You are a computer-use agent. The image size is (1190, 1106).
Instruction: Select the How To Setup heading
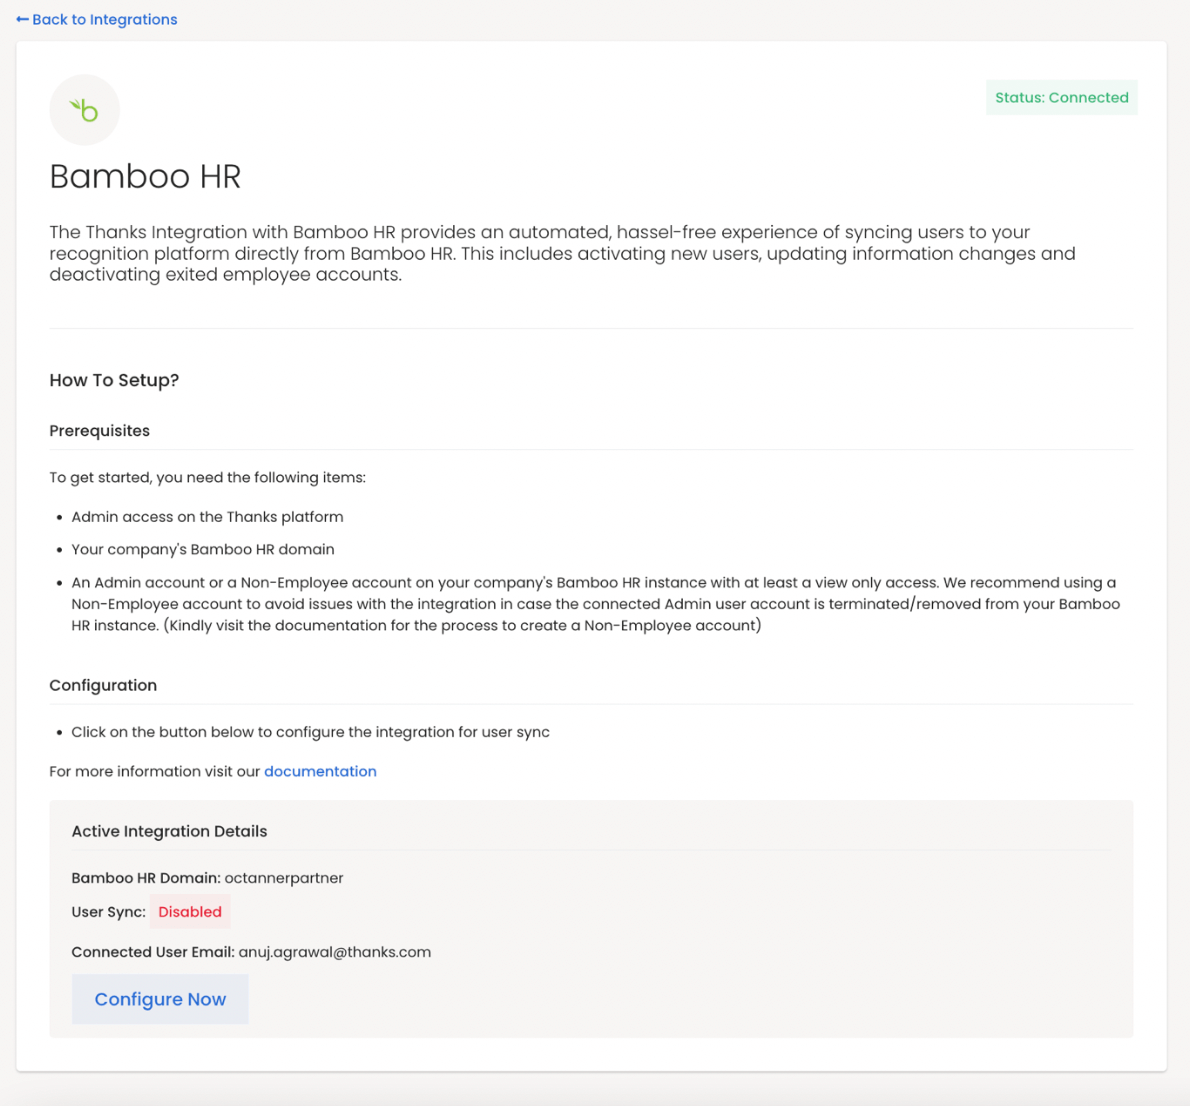114,380
